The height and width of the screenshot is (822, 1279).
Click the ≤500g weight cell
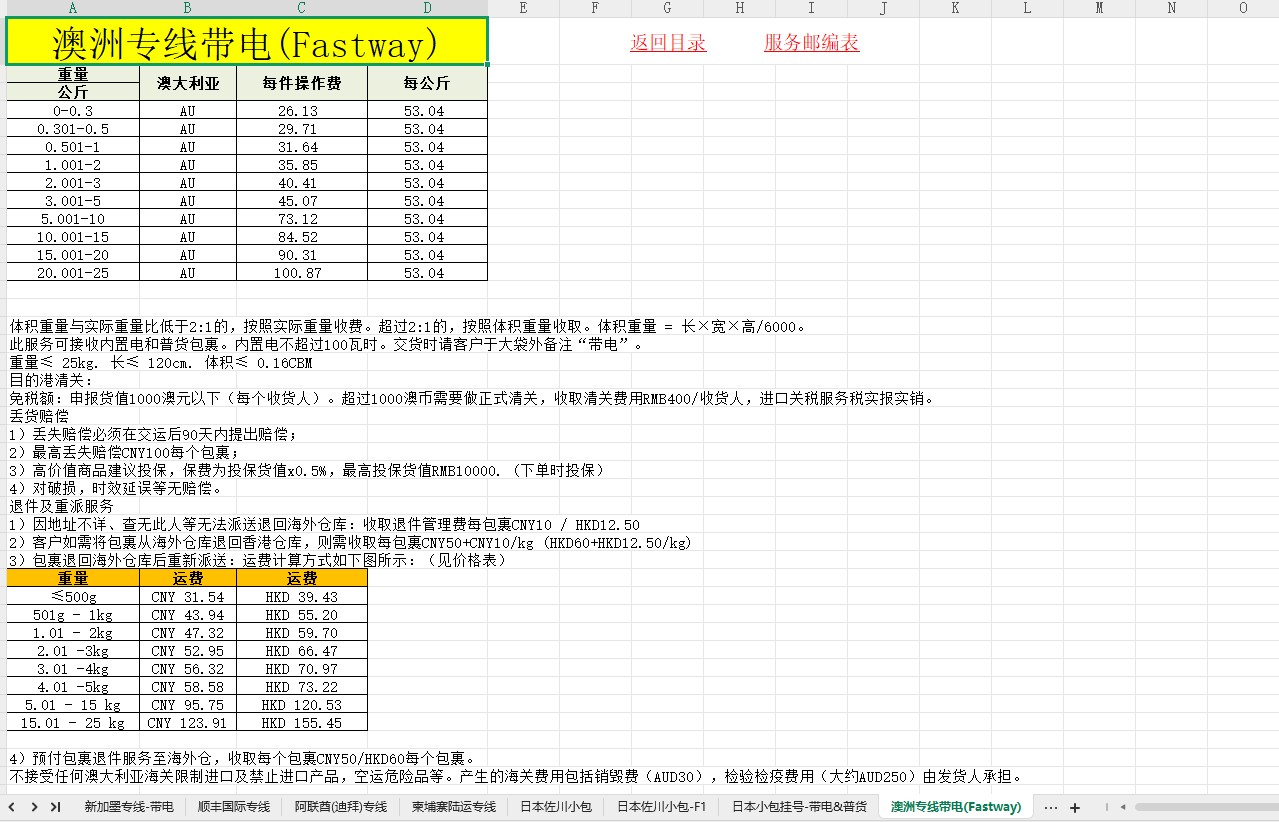click(x=73, y=597)
